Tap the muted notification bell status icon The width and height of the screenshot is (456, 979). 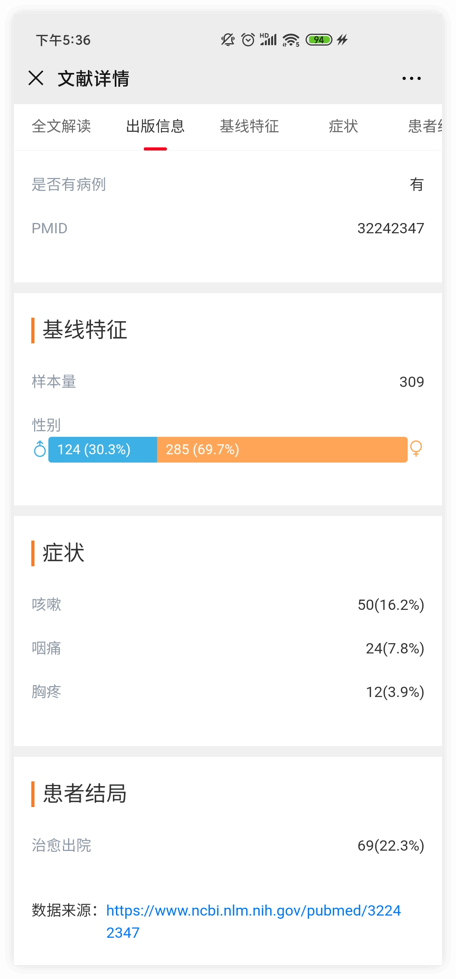[x=228, y=40]
